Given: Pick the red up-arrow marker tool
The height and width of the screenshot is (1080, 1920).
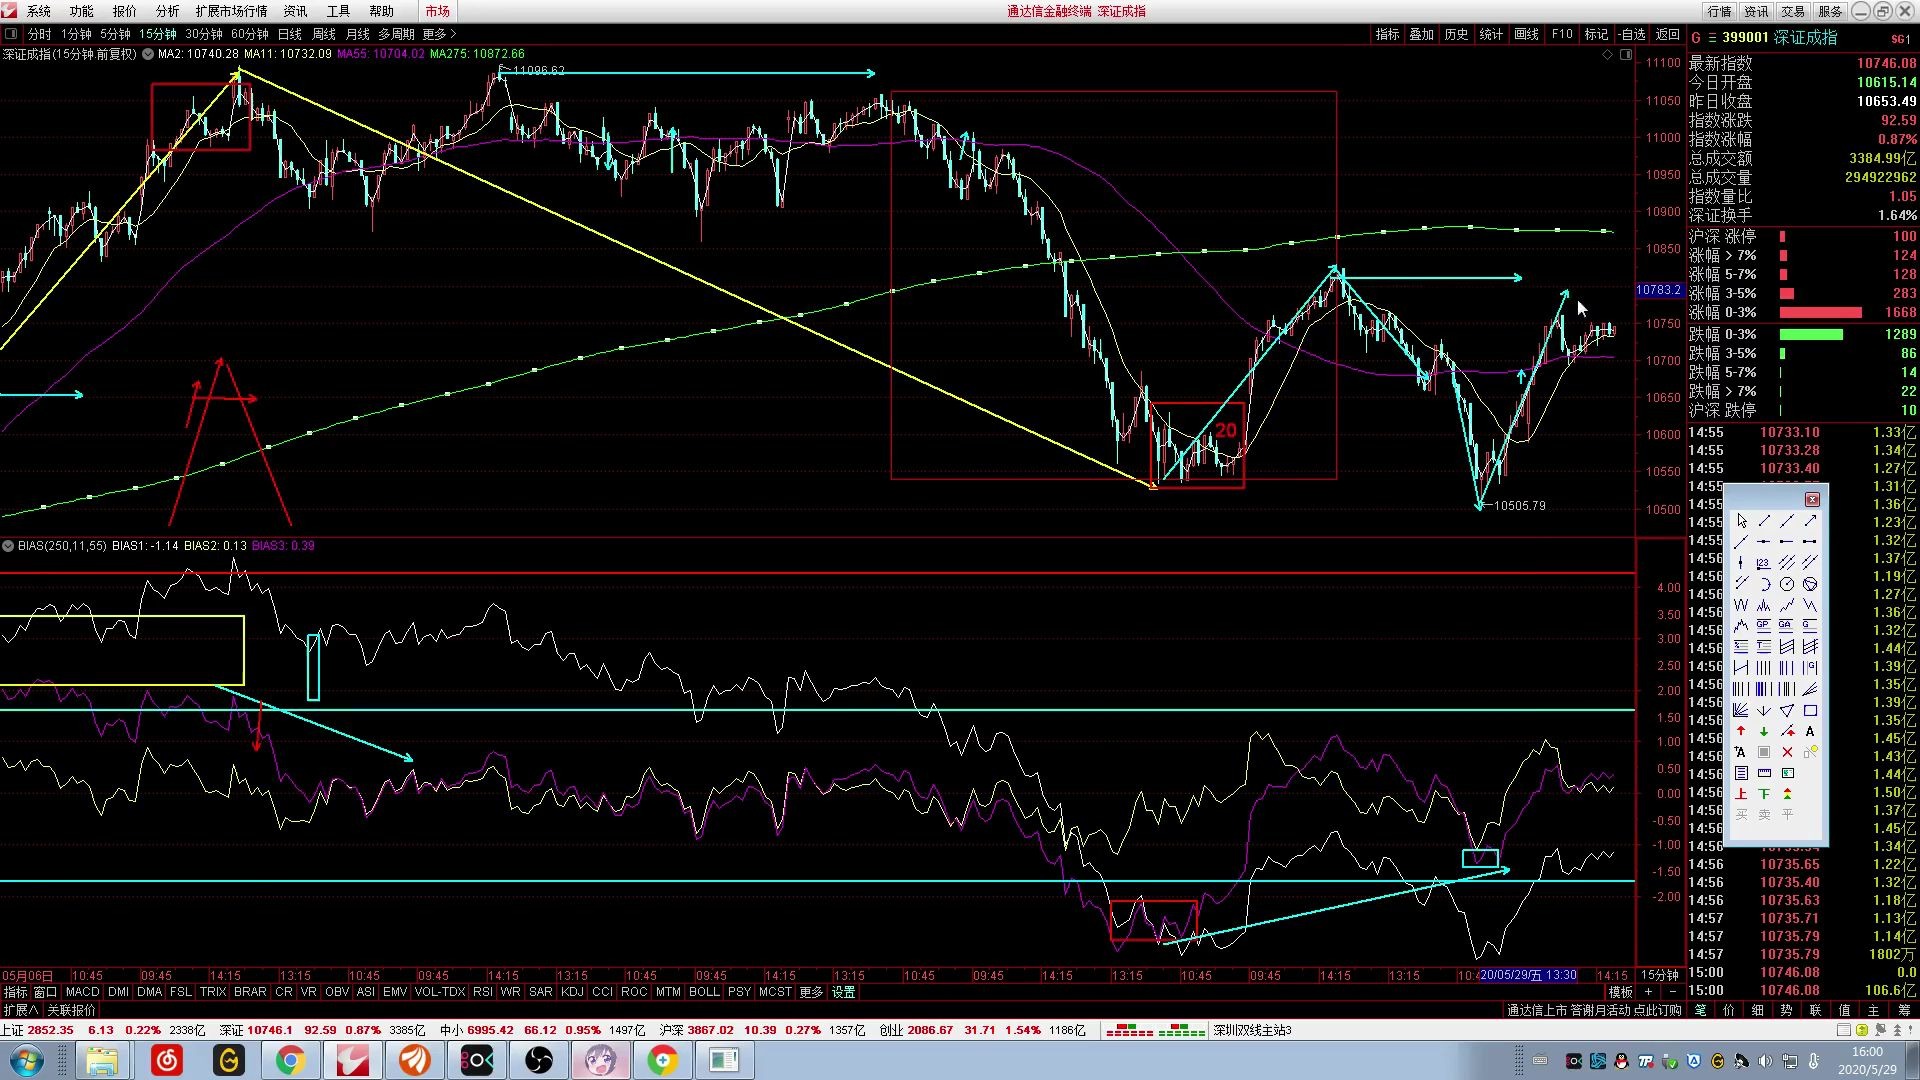Looking at the screenshot, I should click(1741, 732).
